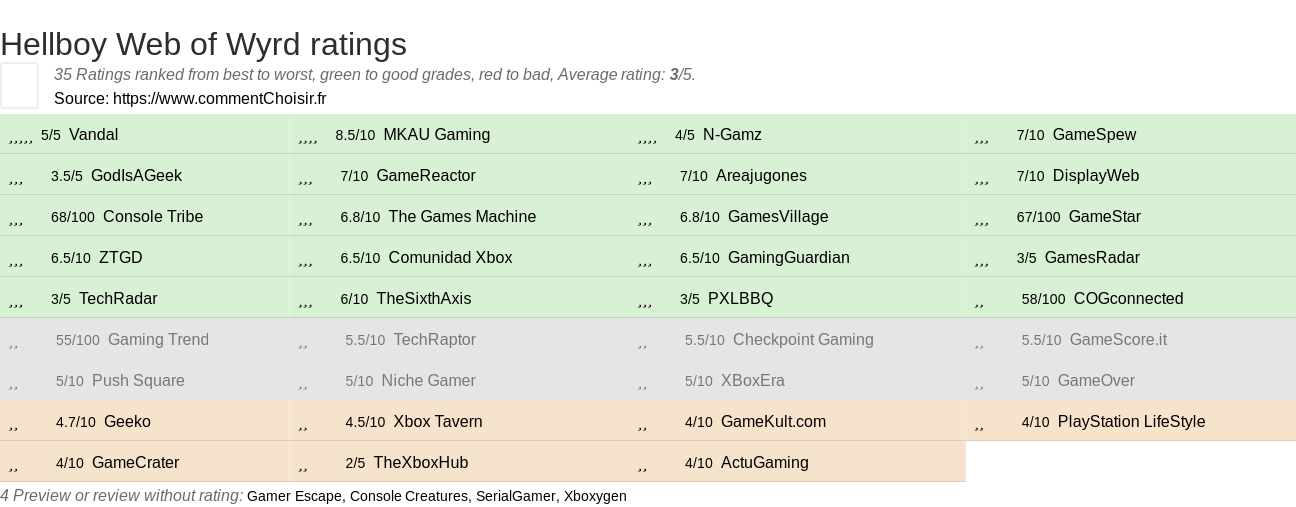
Task: Click the commentChoisir.fr source URL
Action: 219,99
